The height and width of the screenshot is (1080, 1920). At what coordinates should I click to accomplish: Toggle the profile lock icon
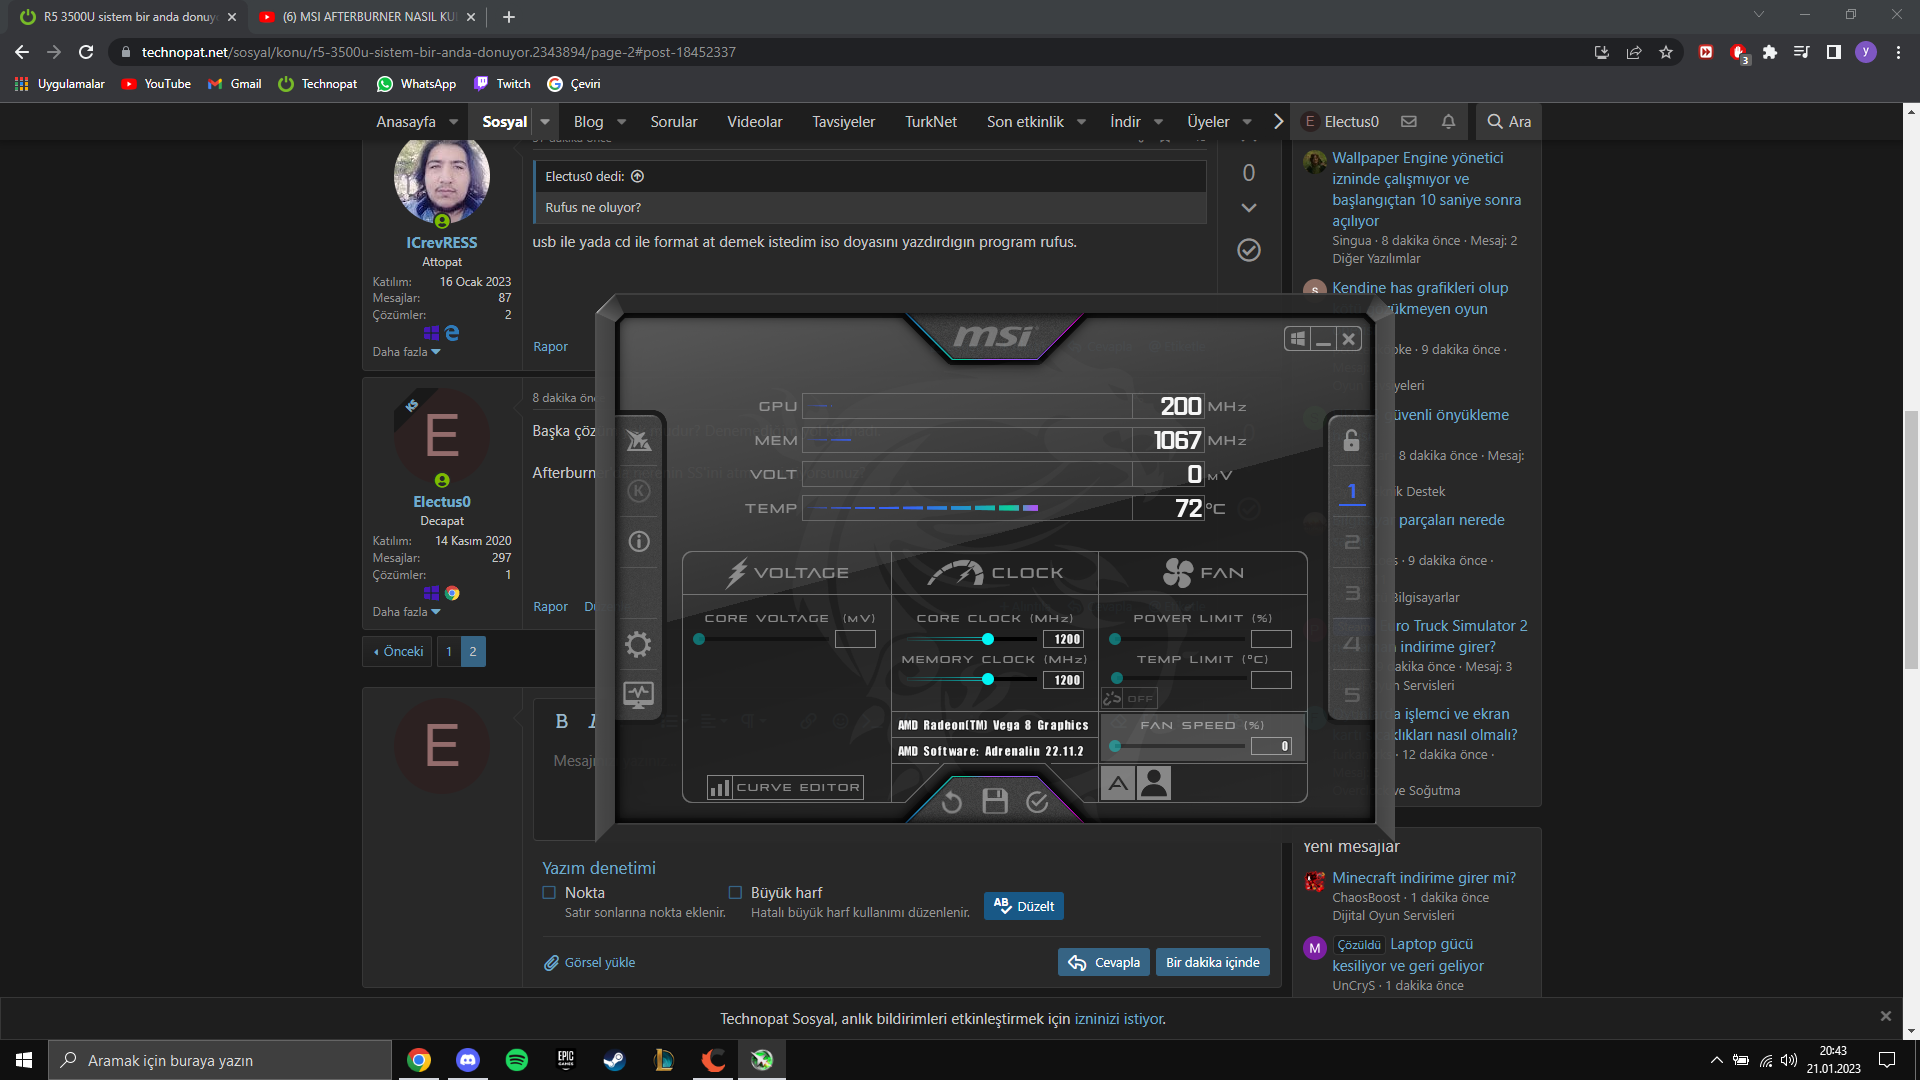(1351, 440)
